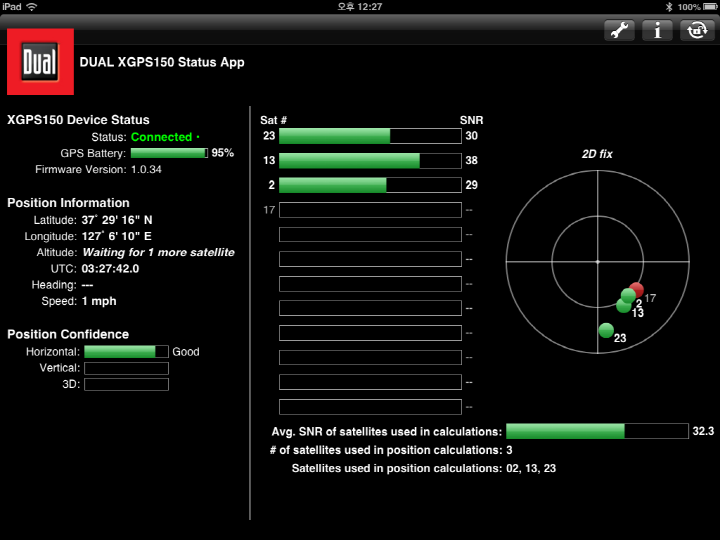
Task: Tap the GPS Battery level bar
Action: 169,153
